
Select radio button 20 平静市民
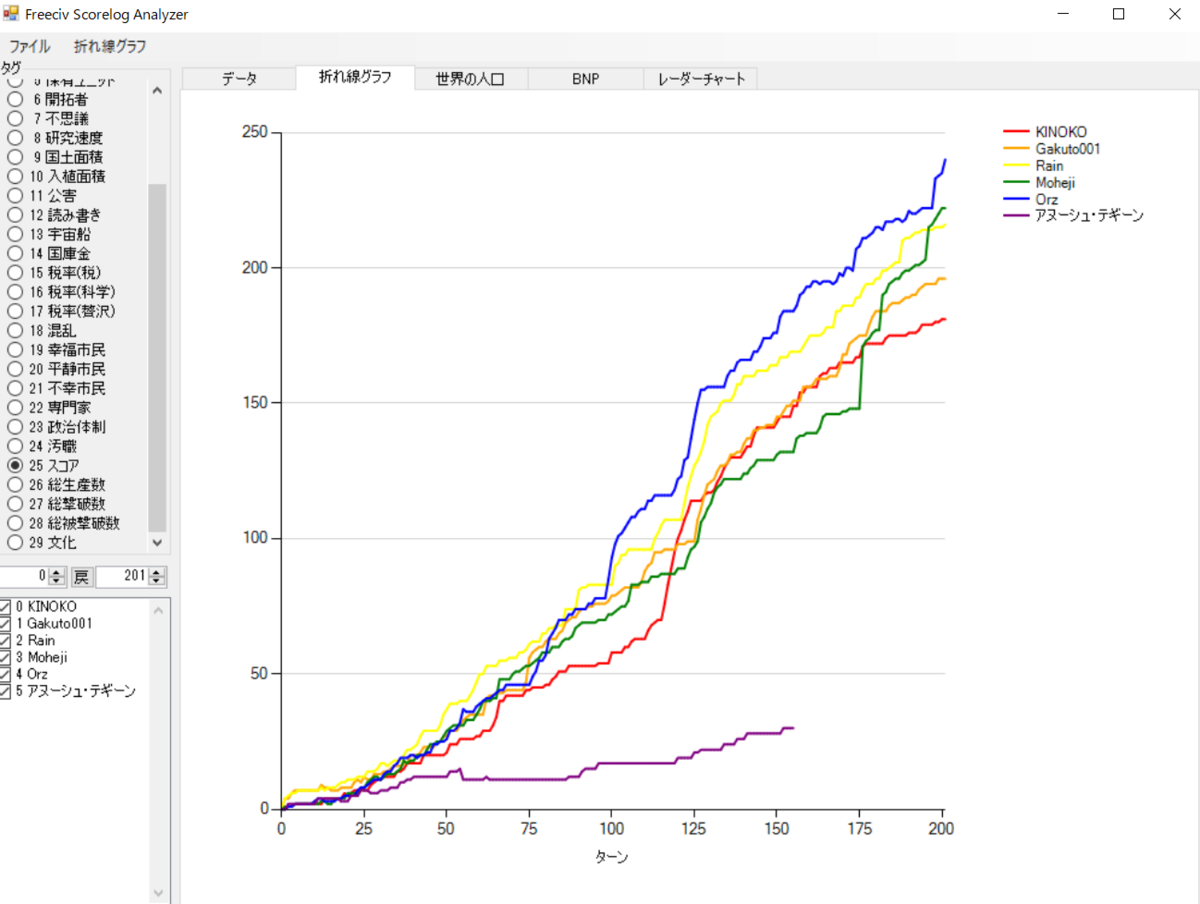tap(15, 369)
